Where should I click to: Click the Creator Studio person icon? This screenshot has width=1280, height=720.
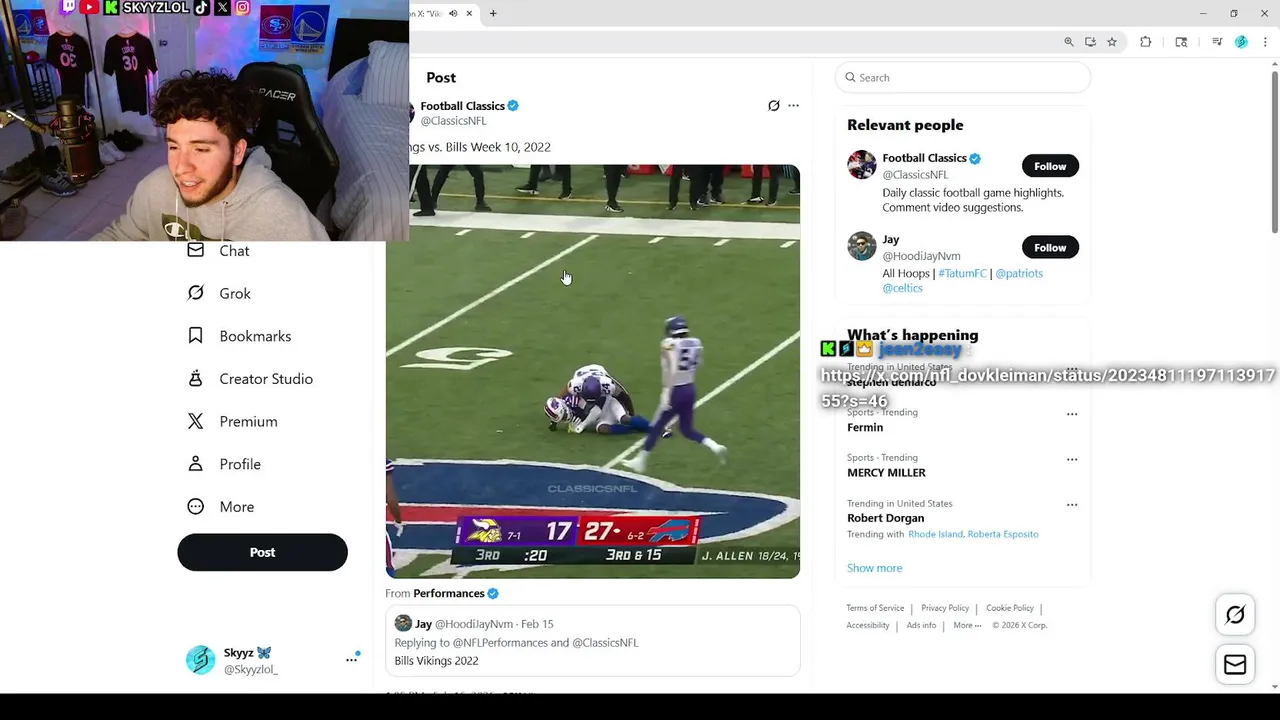pyautogui.click(x=196, y=379)
